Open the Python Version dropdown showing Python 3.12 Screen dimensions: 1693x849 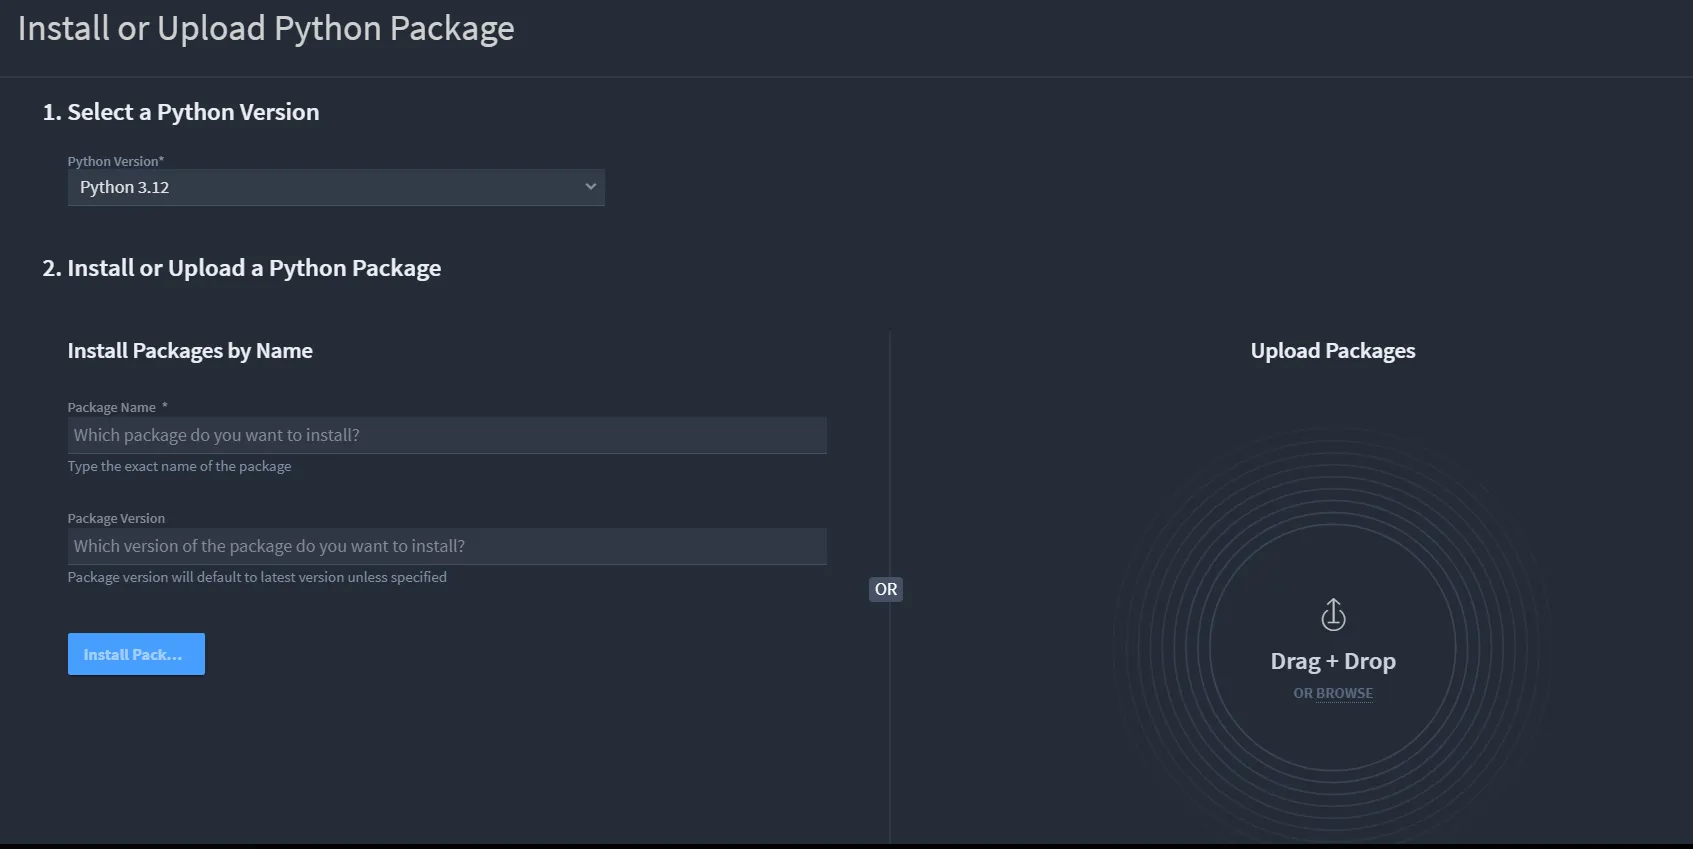[x=335, y=187]
